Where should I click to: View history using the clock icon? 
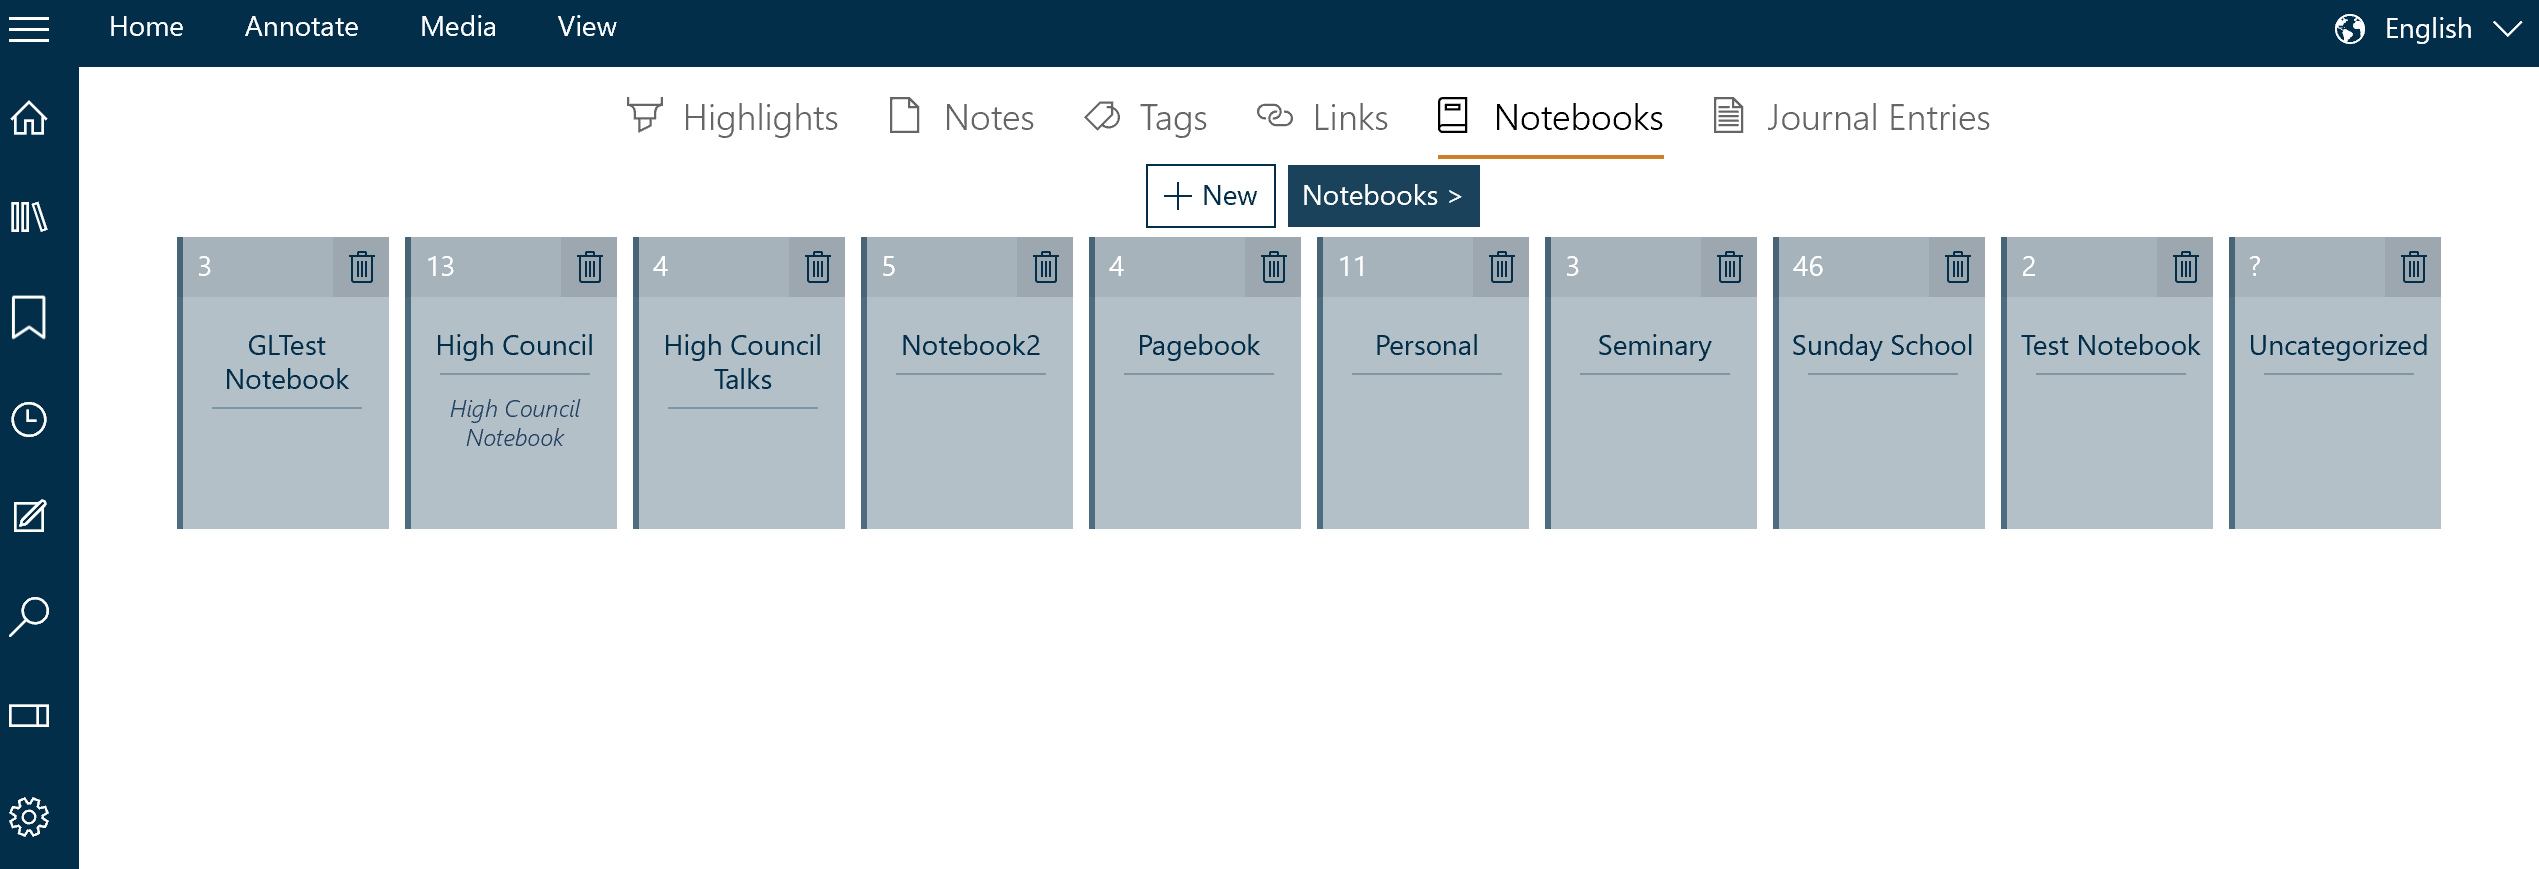(30, 419)
